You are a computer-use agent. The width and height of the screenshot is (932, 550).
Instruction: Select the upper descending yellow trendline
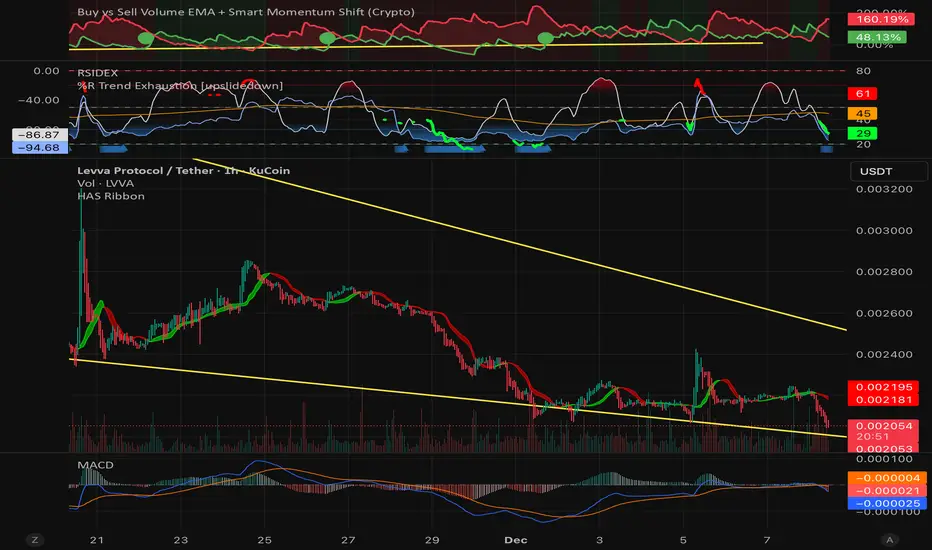[x=519, y=244]
